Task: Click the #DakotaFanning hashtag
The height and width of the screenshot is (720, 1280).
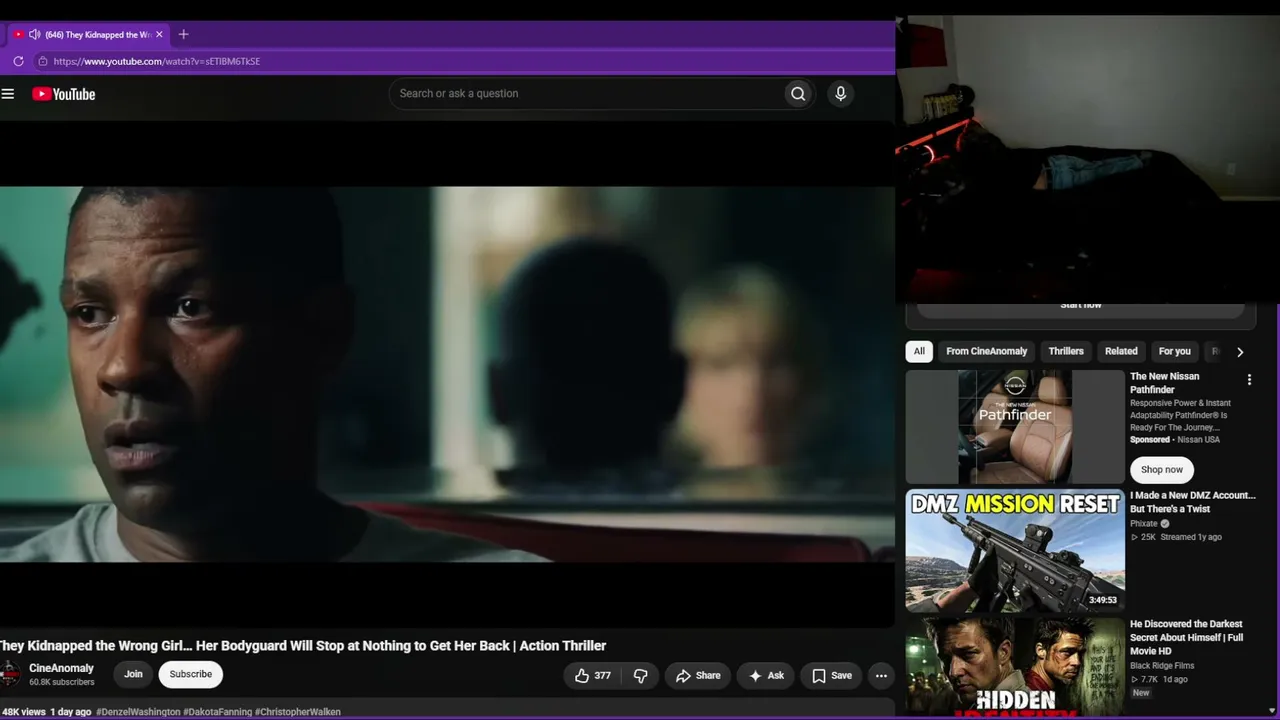Action: tap(217, 712)
